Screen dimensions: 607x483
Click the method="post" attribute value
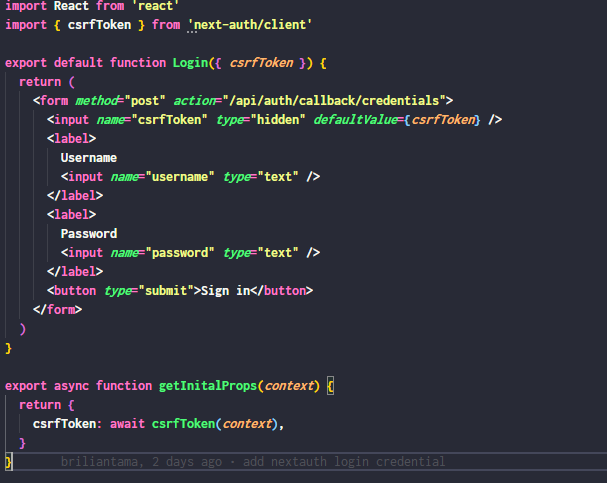coord(145,101)
